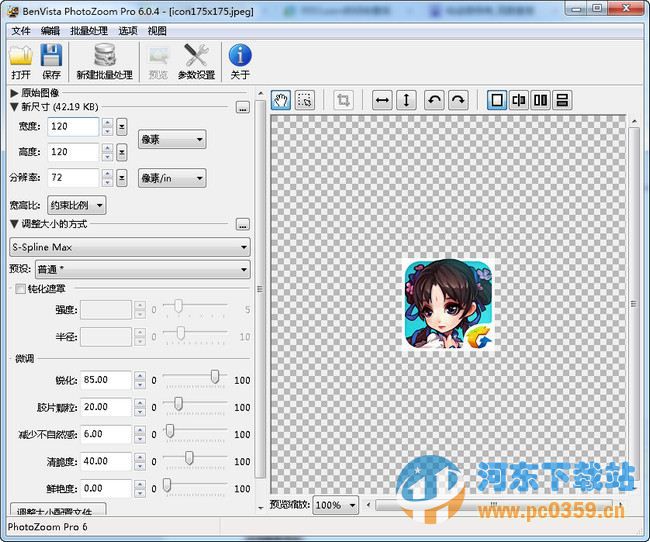Open 预设 preset dropdown

click(x=143, y=270)
